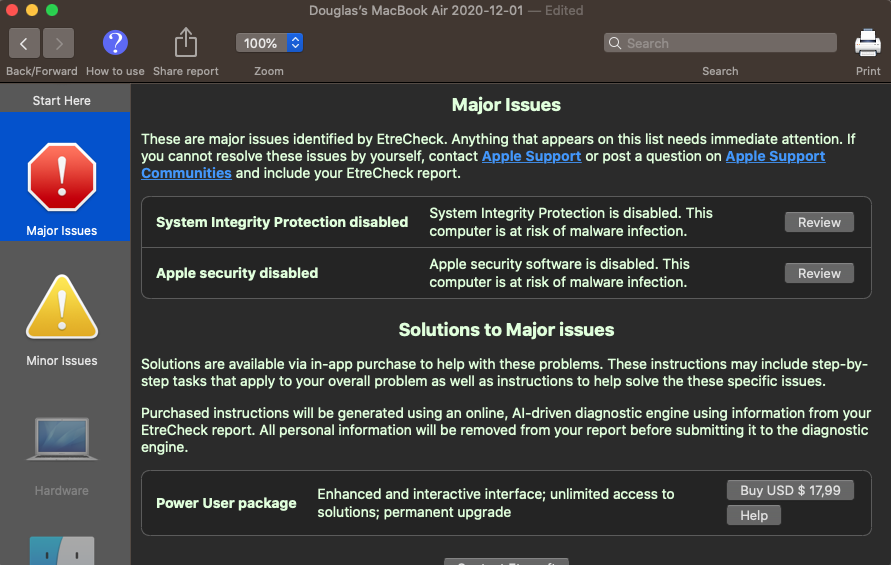The width and height of the screenshot is (891, 565).
Task: Click the Print icon in toolbar
Action: pos(868,43)
